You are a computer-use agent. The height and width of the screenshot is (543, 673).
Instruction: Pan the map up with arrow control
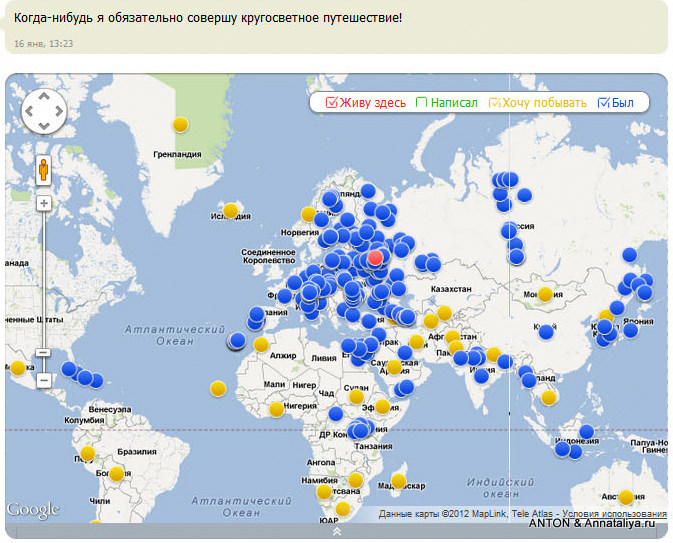click(44, 97)
